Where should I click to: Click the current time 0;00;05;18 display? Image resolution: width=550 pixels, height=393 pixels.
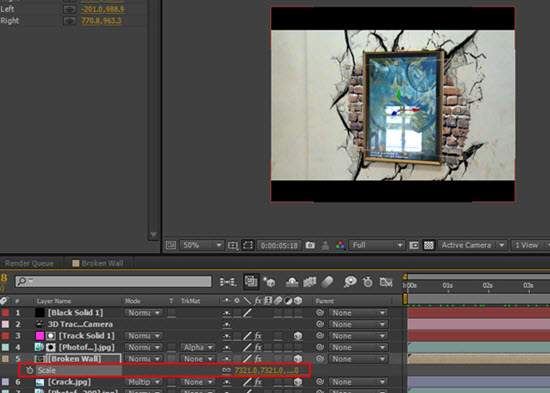(x=280, y=245)
